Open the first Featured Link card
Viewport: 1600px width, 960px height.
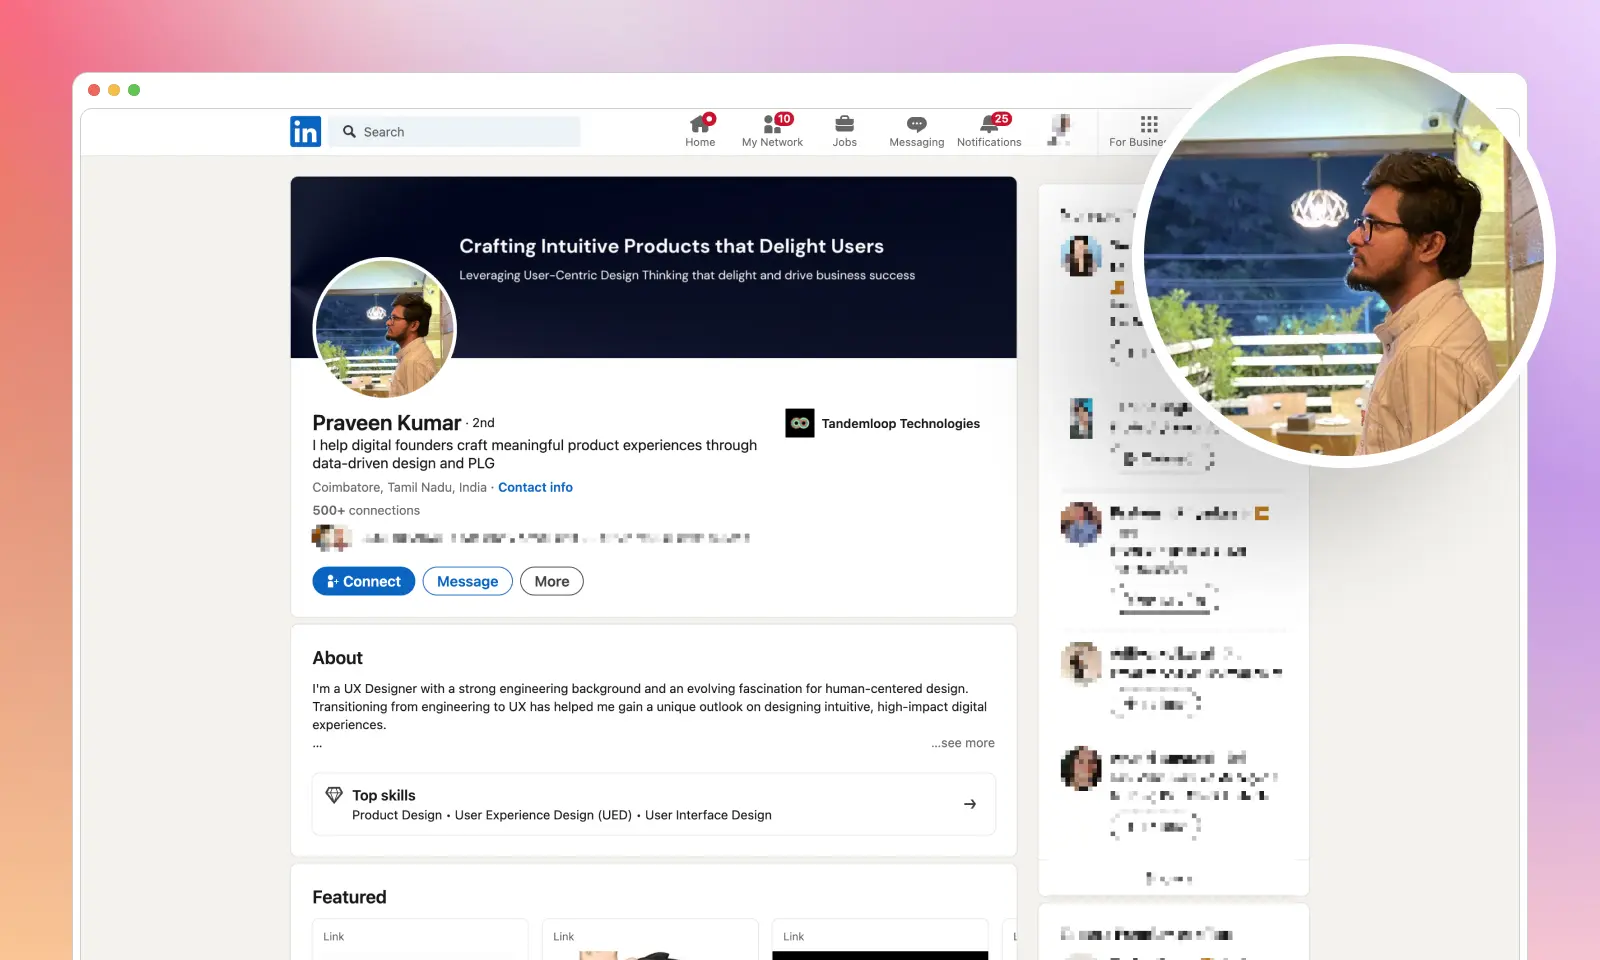(x=420, y=940)
